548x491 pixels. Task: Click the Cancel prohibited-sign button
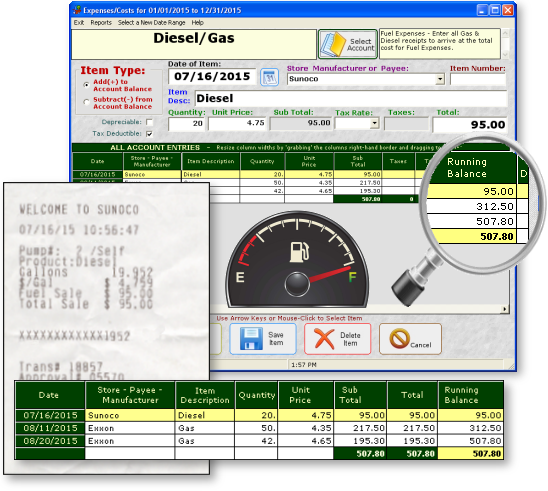pyautogui.click(x=410, y=339)
